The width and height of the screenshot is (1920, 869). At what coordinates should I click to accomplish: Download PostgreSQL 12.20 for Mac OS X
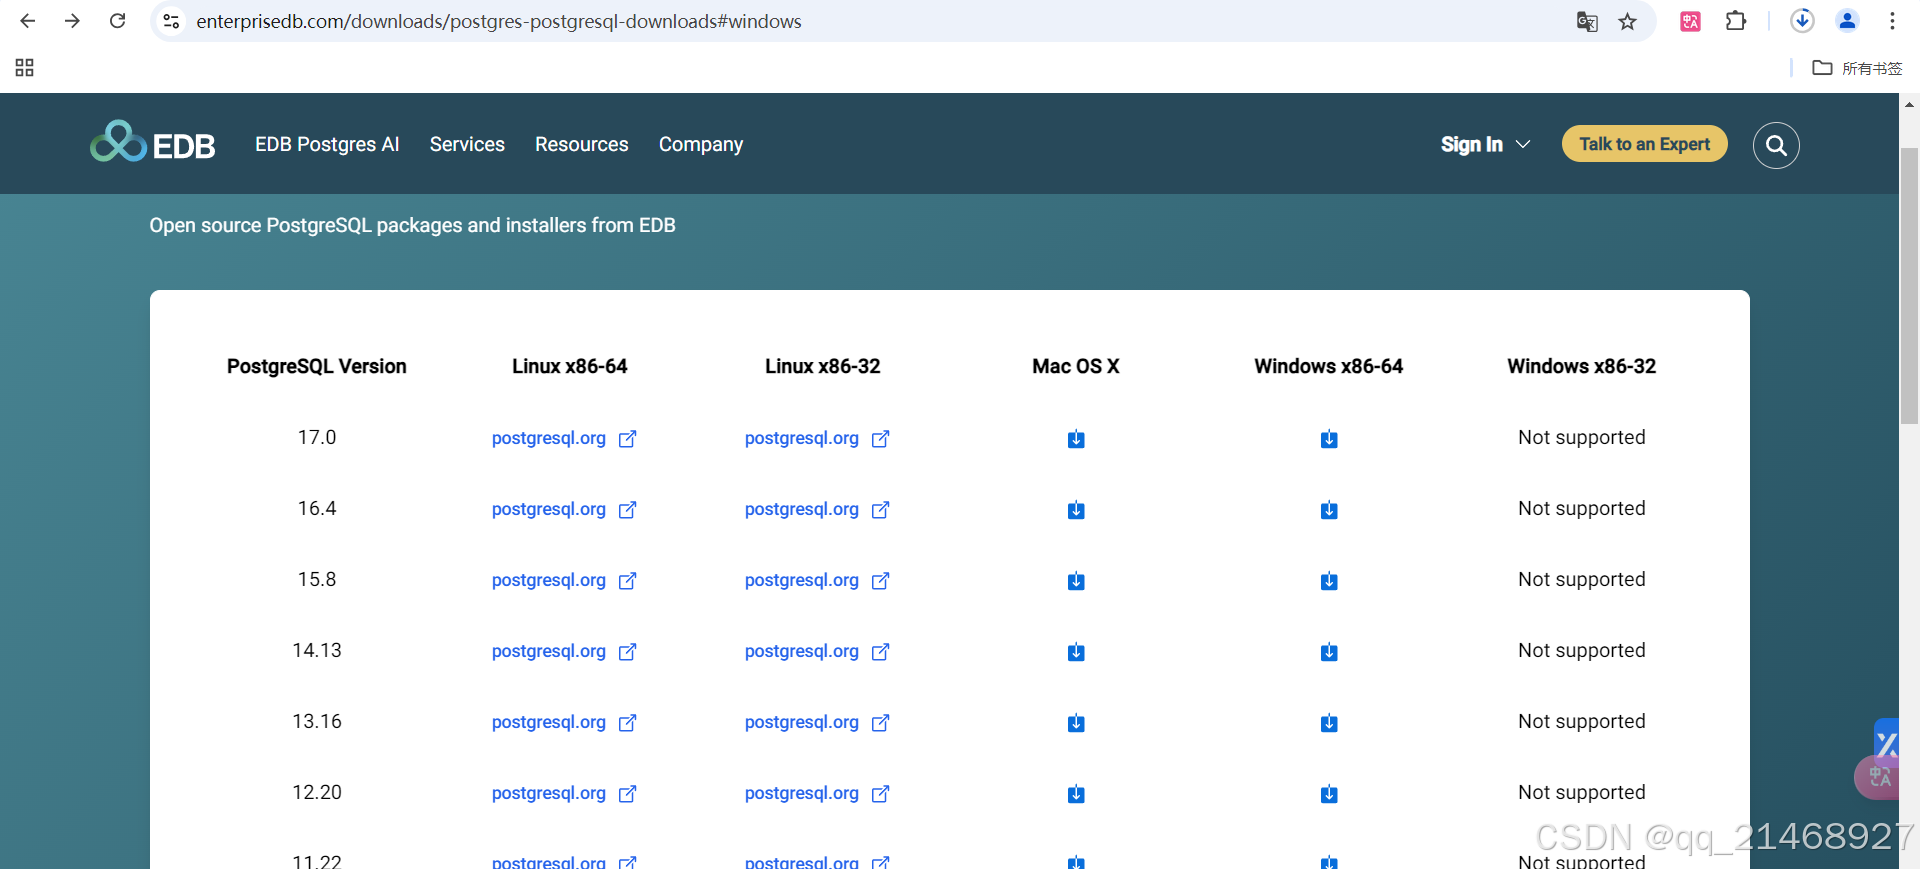click(1075, 794)
